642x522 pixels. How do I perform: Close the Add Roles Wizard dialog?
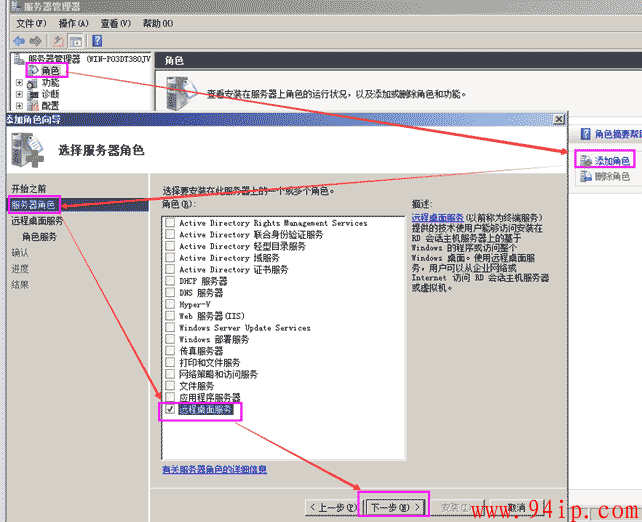[559, 119]
